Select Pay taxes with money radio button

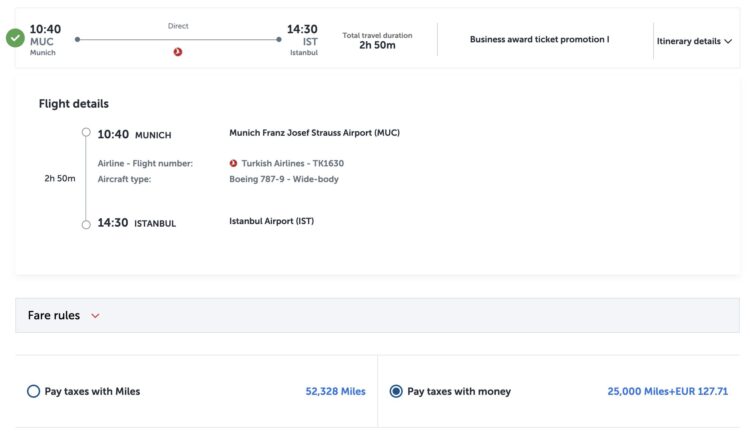click(396, 391)
